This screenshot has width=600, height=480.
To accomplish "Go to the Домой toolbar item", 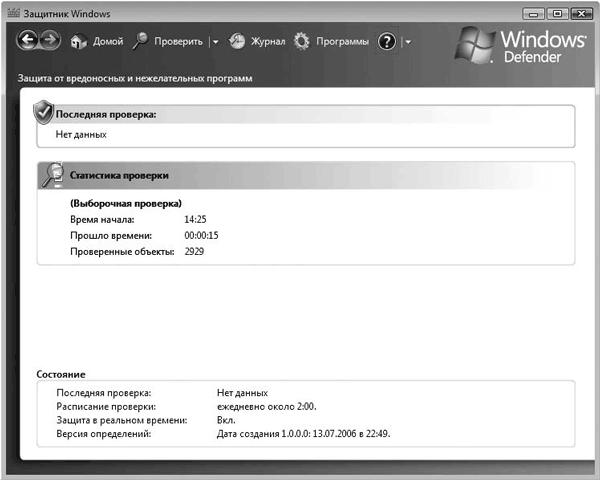I will click(x=107, y=42).
